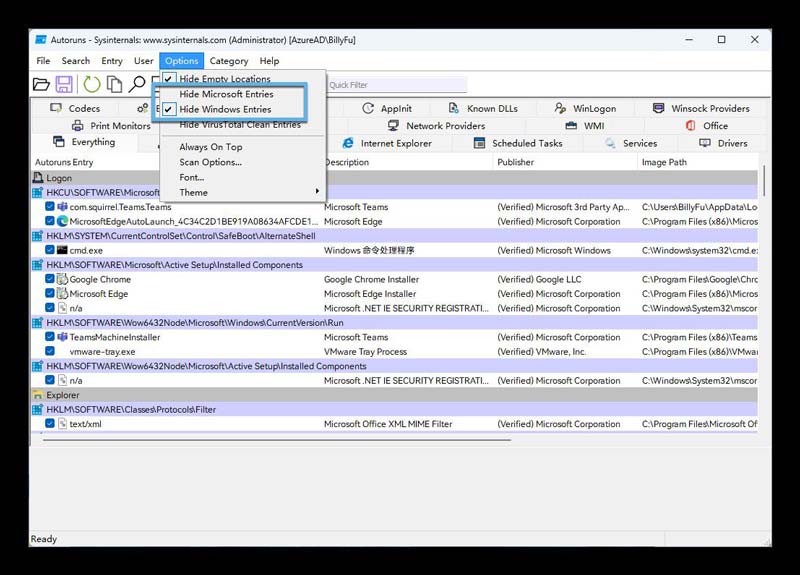Viewport: 800px width, 575px height.
Task: Click the Explorer section folder icon
Action: coord(38,395)
